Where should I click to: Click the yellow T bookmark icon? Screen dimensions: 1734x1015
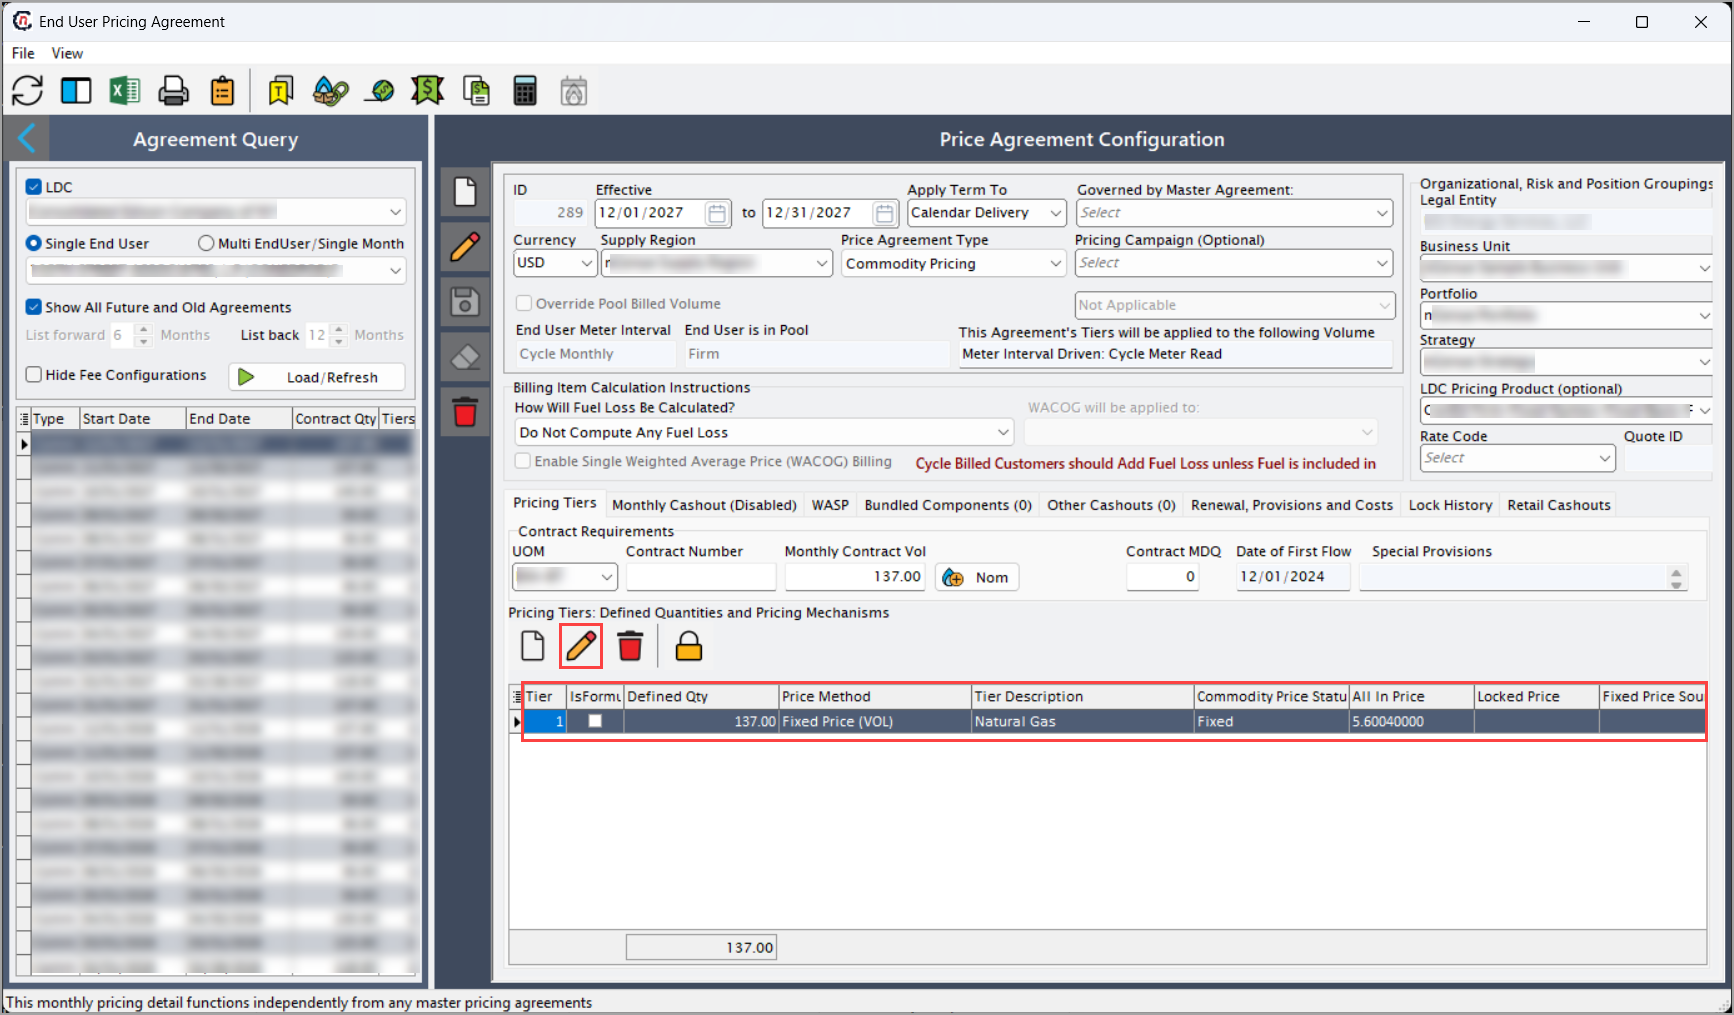point(281,91)
